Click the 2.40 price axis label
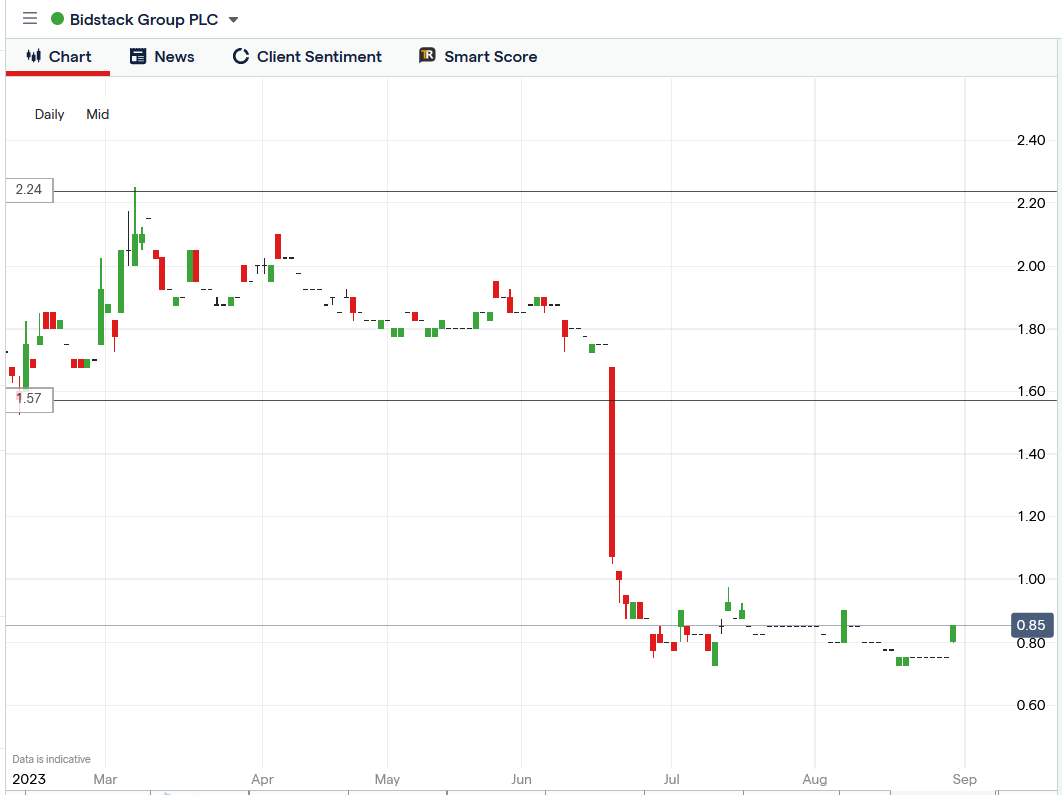Screen dimensions: 1062x795 (x=1031, y=140)
